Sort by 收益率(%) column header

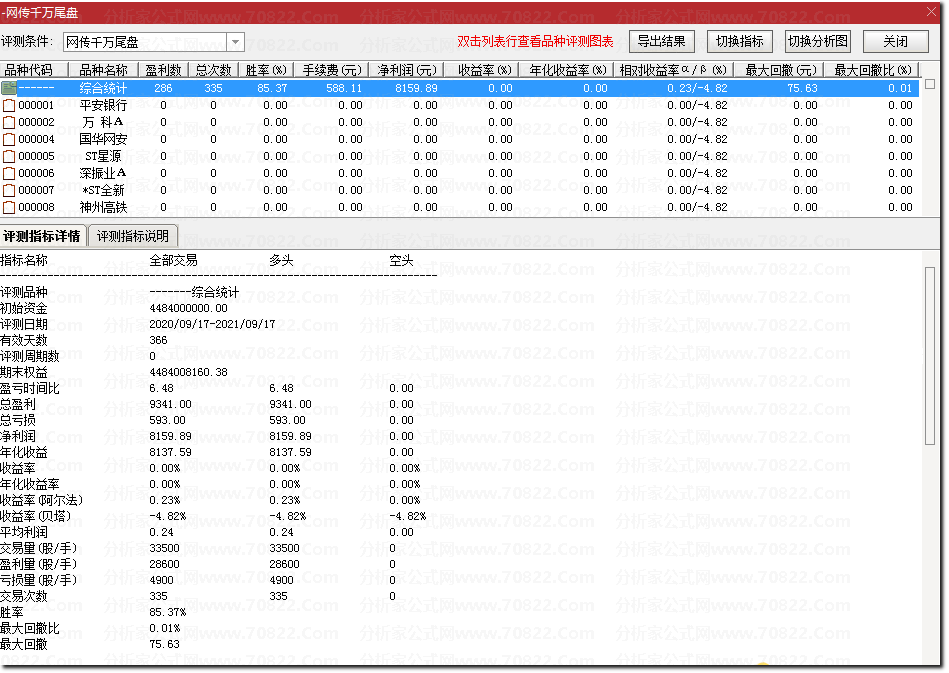[x=482, y=70]
